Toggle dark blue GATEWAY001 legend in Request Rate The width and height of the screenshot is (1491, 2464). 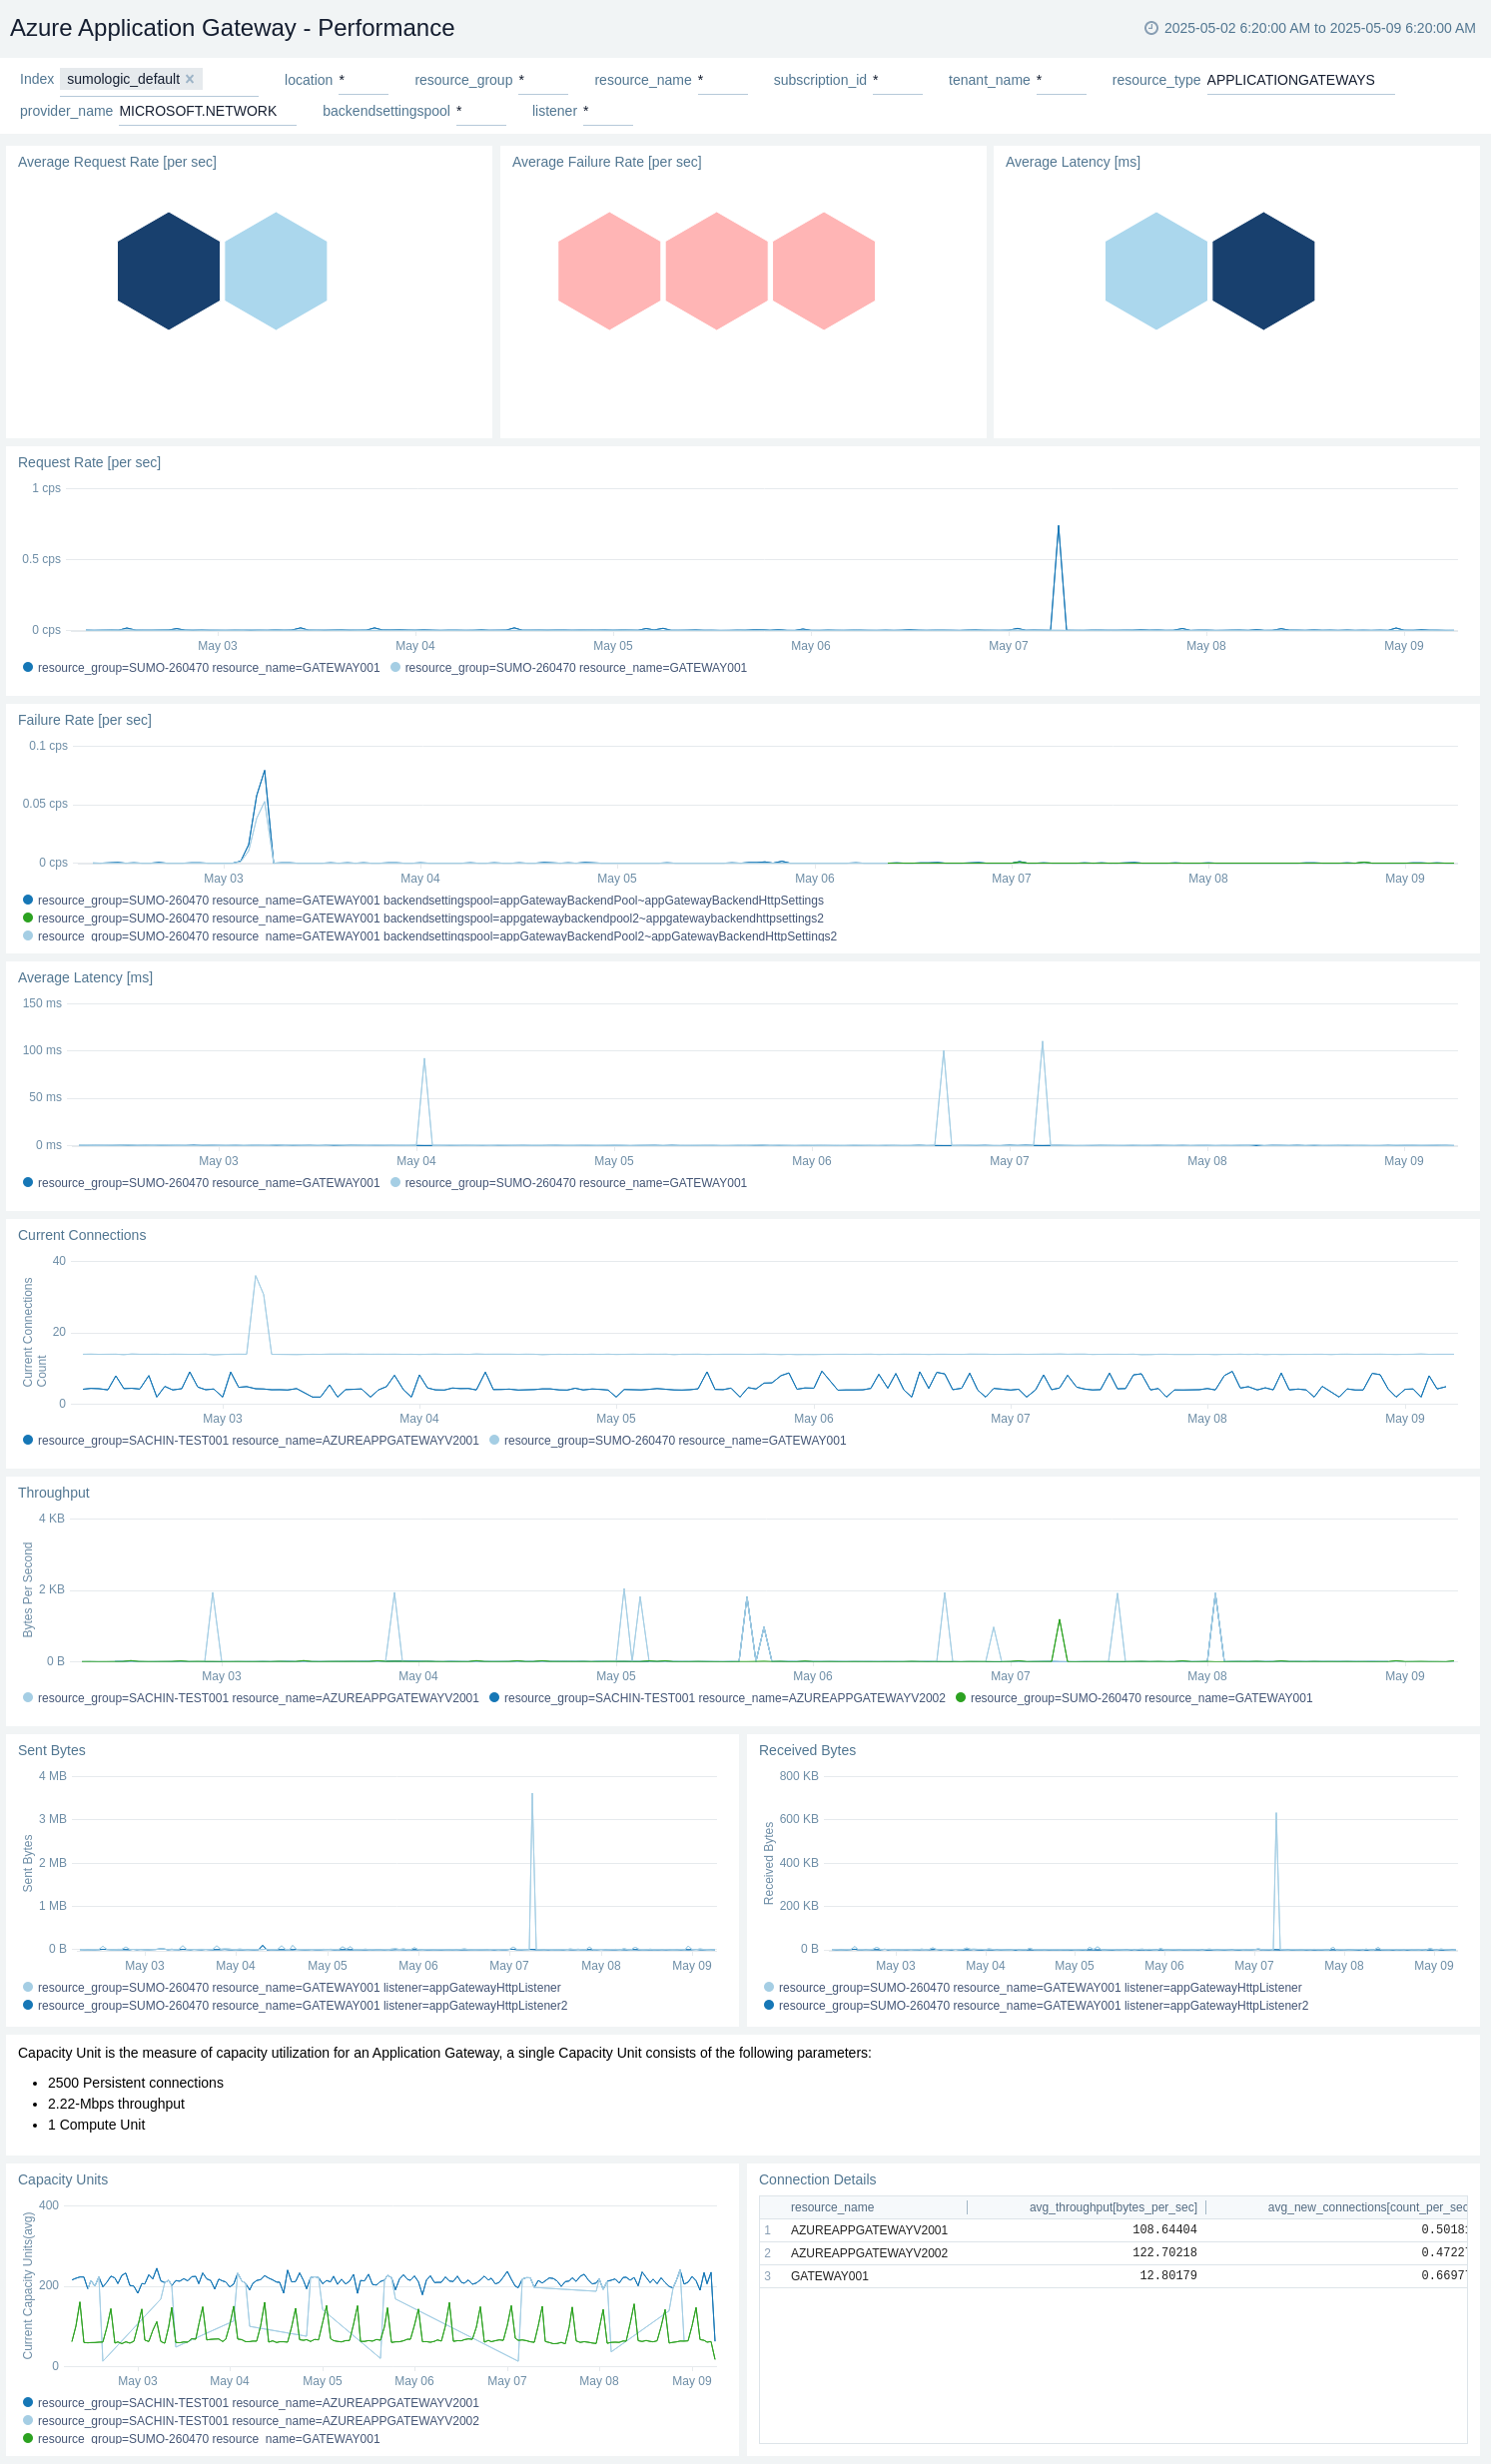201,668
